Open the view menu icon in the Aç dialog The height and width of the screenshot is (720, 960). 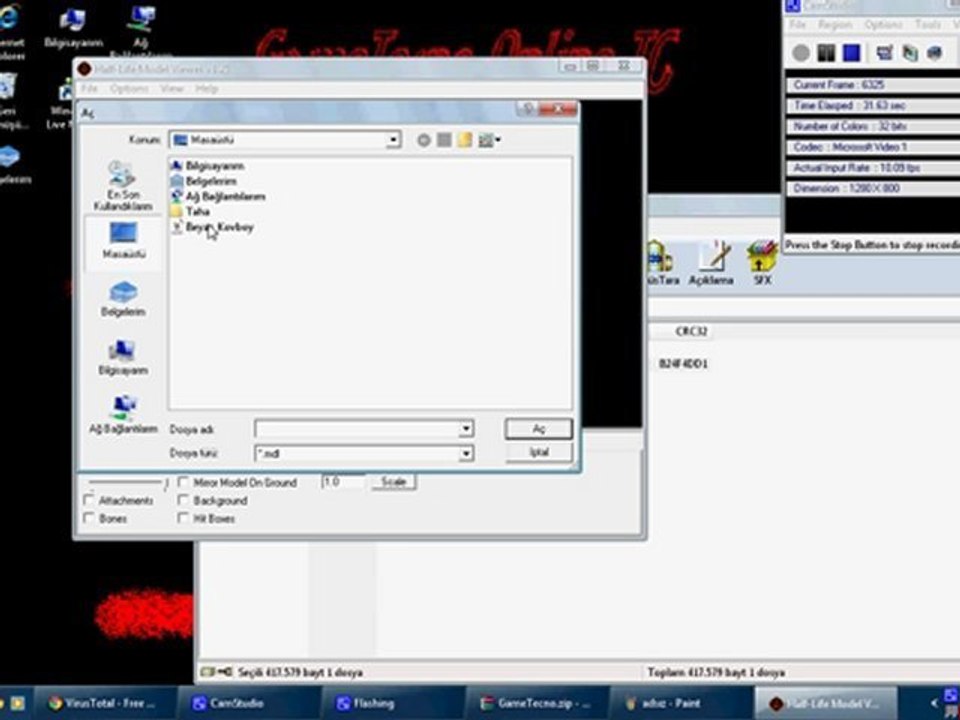coord(489,140)
